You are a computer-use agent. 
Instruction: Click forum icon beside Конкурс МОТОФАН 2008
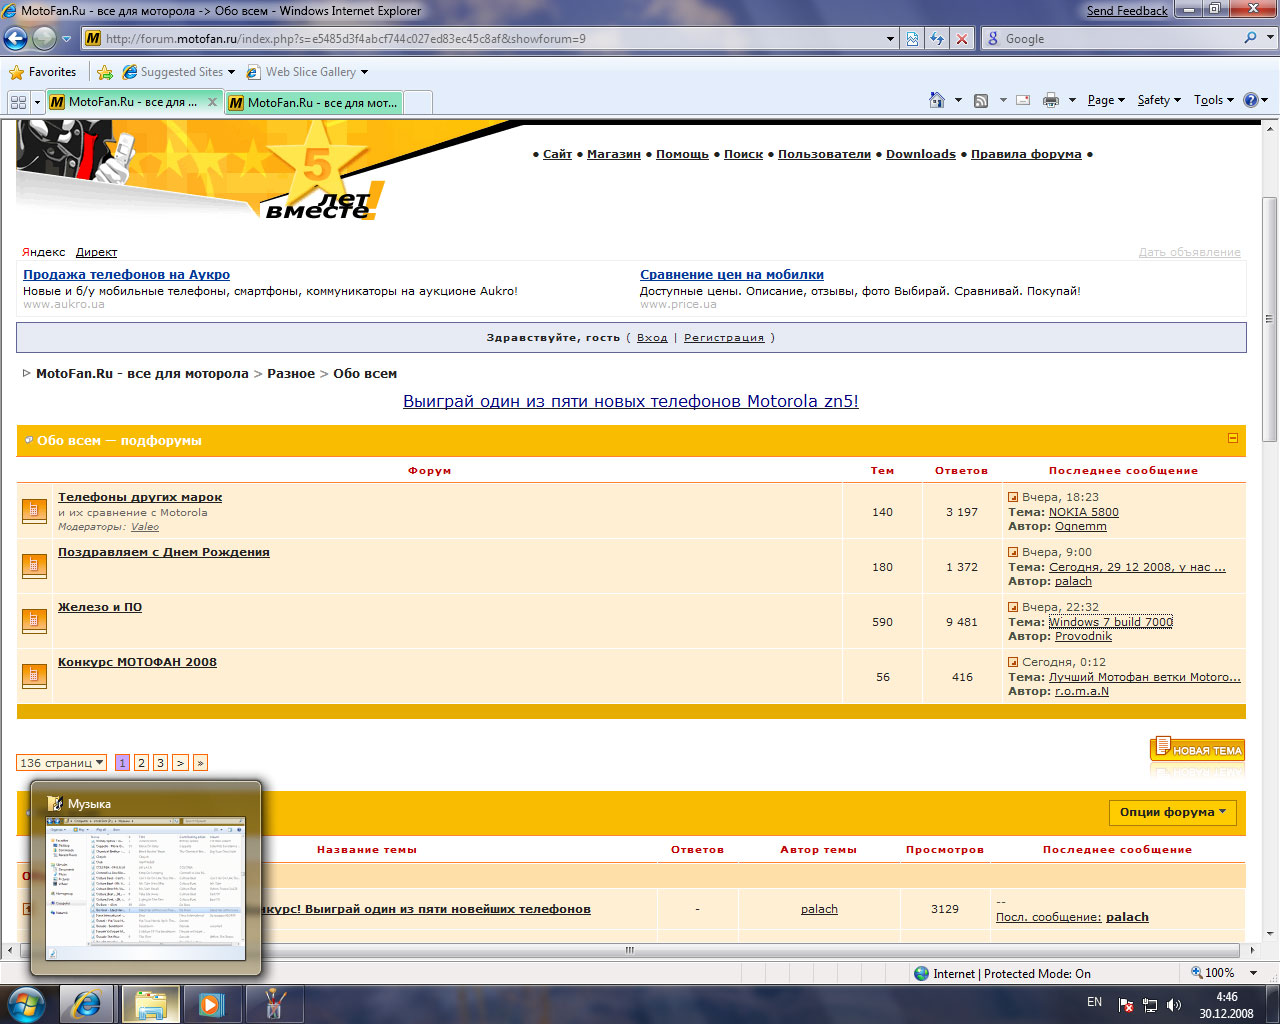click(x=34, y=676)
